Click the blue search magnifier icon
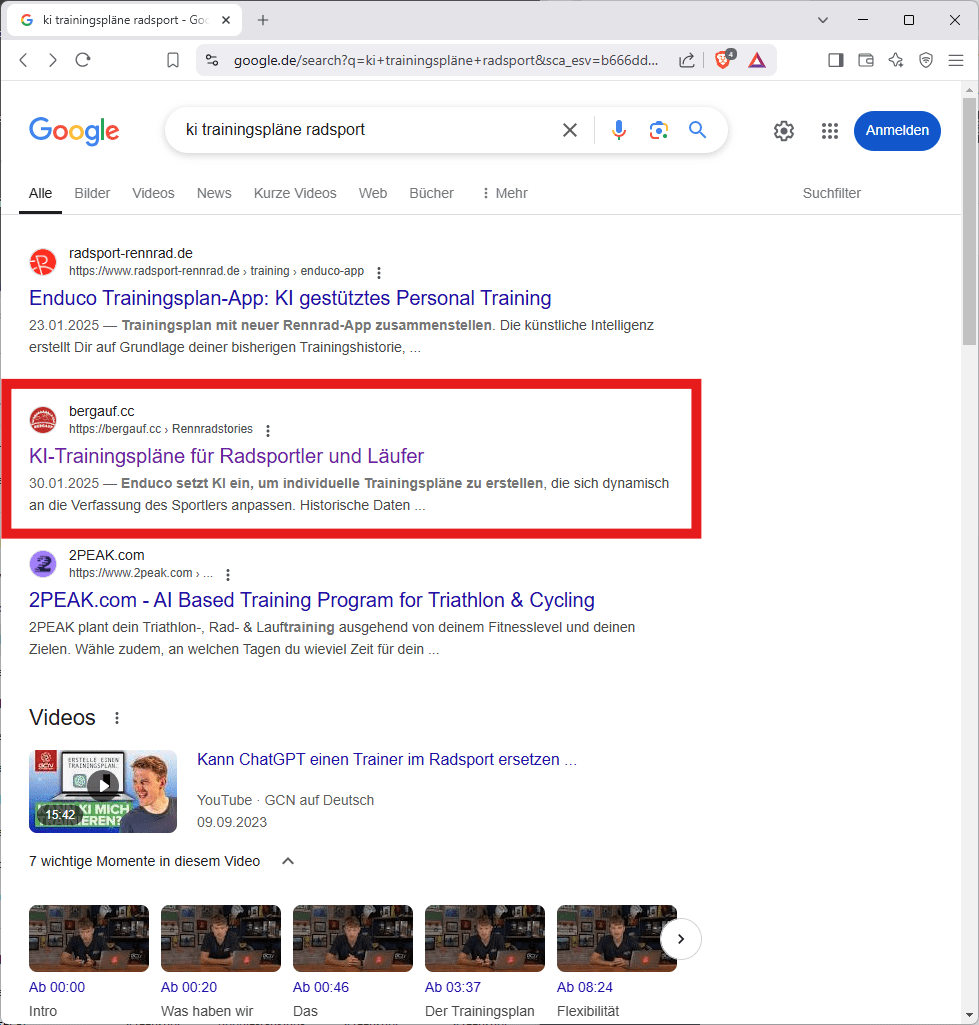 pos(697,130)
